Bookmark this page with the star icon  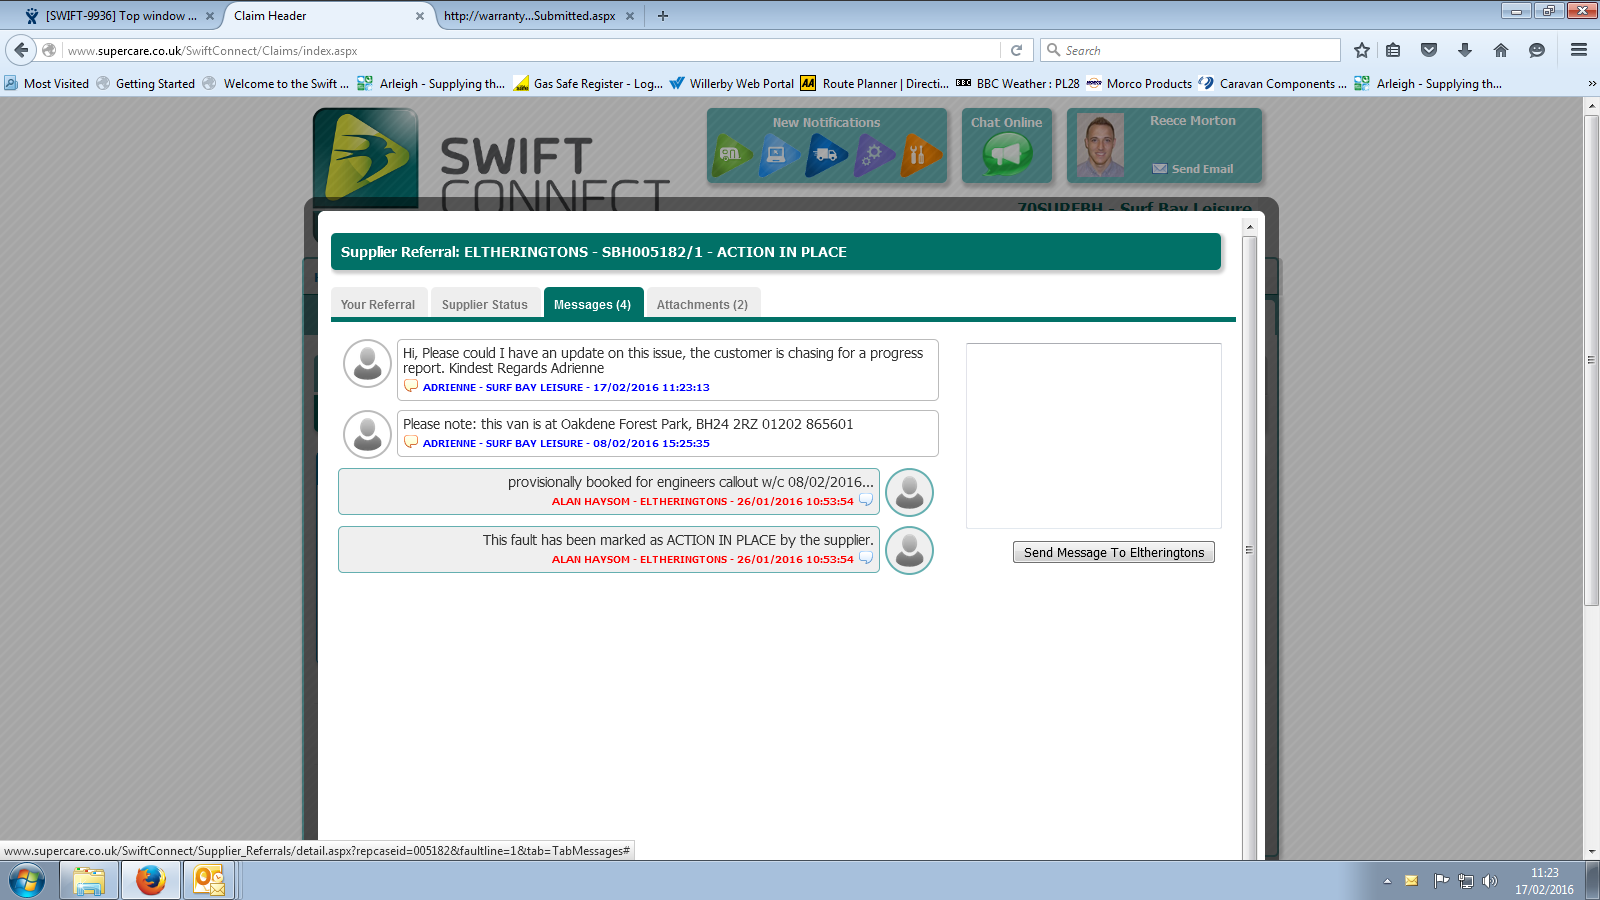pyautogui.click(x=1361, y=50)
